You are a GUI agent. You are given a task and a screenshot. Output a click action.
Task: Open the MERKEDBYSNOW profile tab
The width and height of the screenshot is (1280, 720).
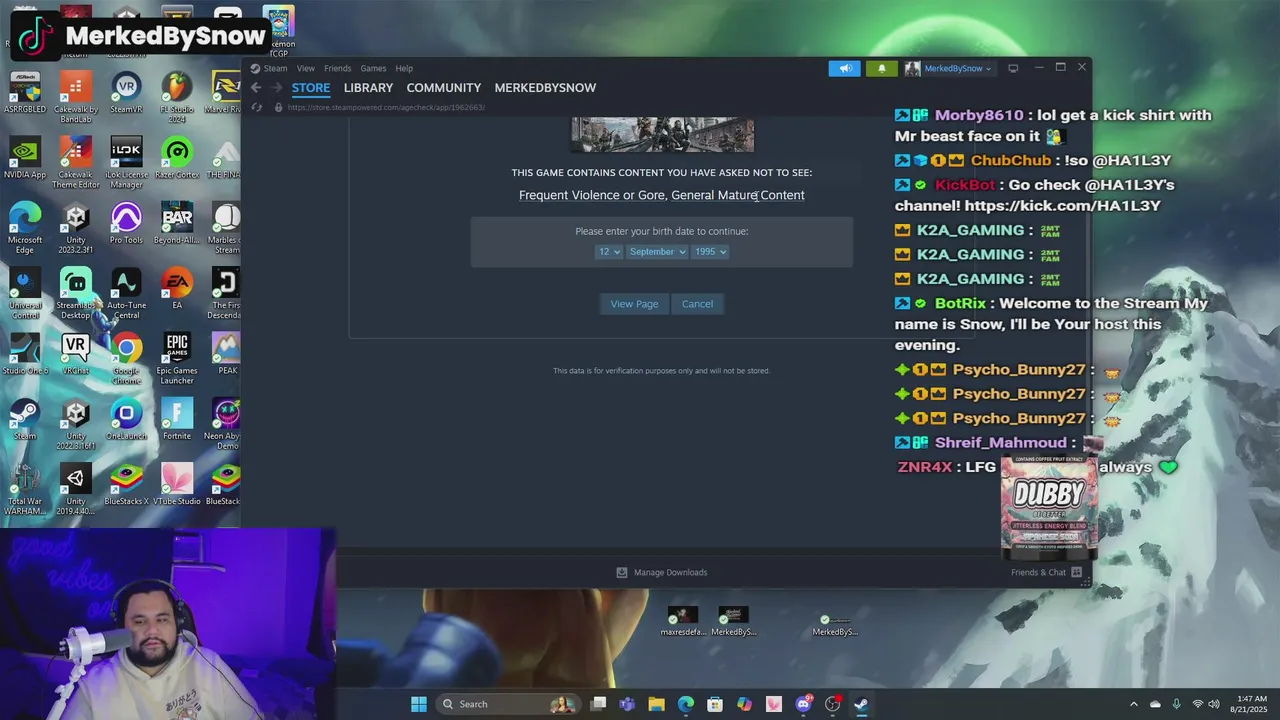(545, 88)
